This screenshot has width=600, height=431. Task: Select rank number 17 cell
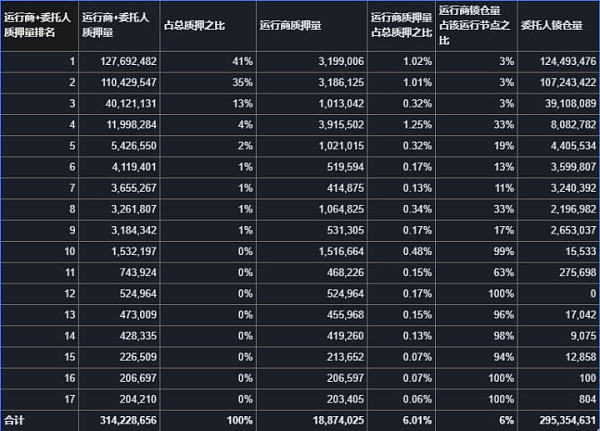[x=70, y=397]
